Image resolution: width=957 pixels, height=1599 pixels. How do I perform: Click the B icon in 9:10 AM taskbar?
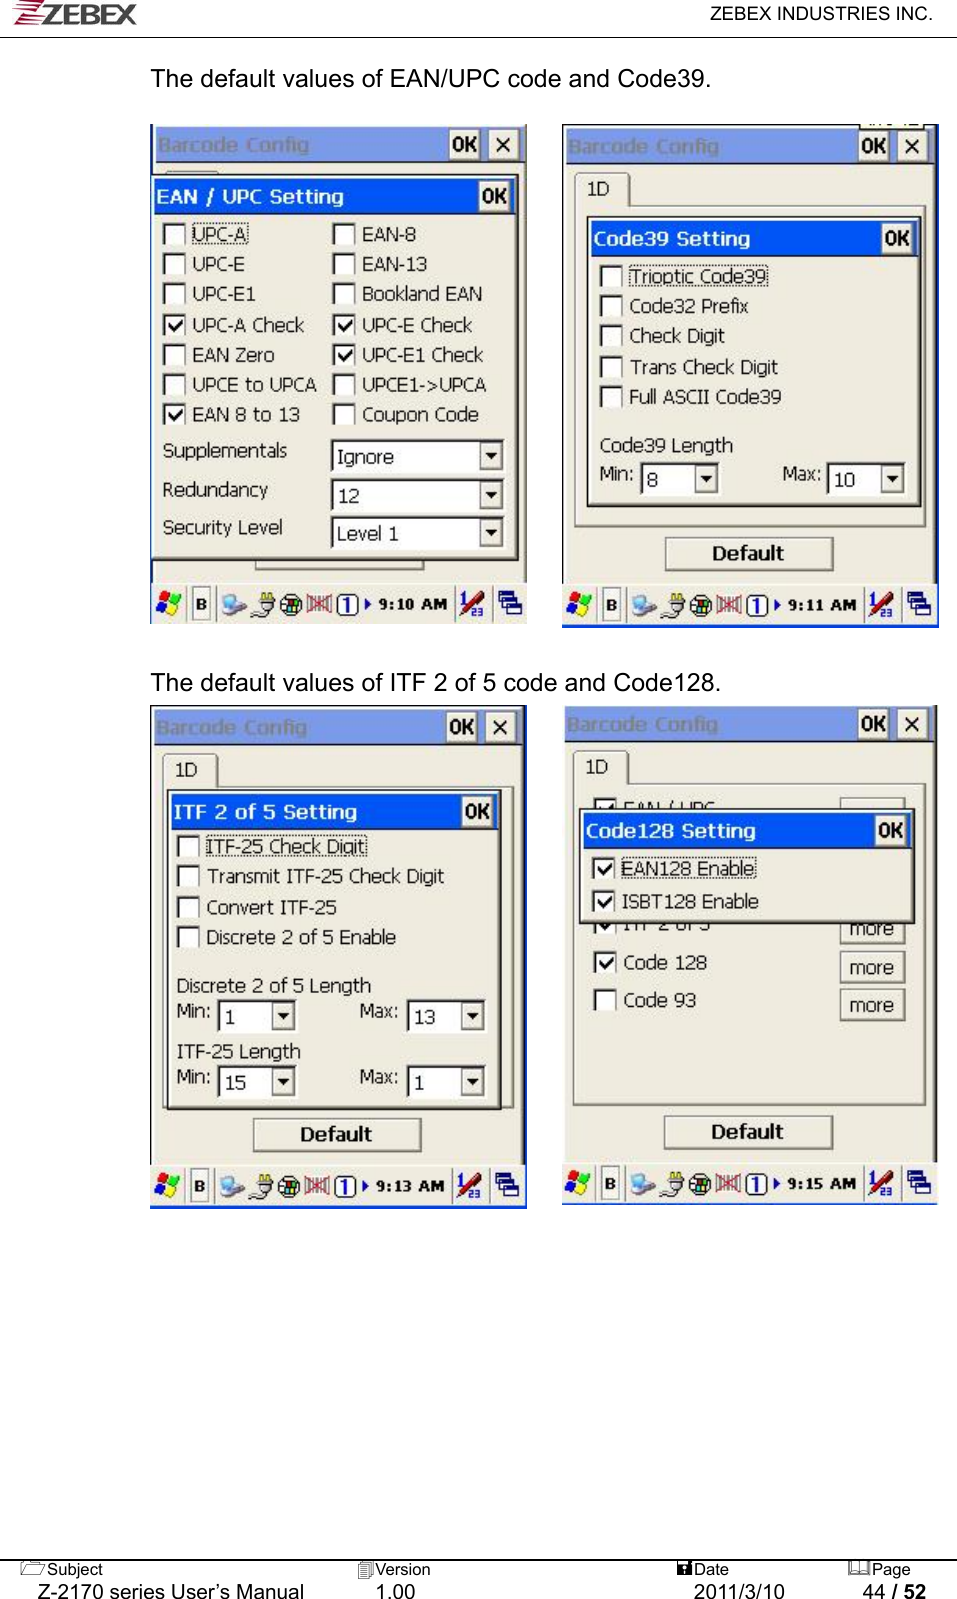point(201,604)
